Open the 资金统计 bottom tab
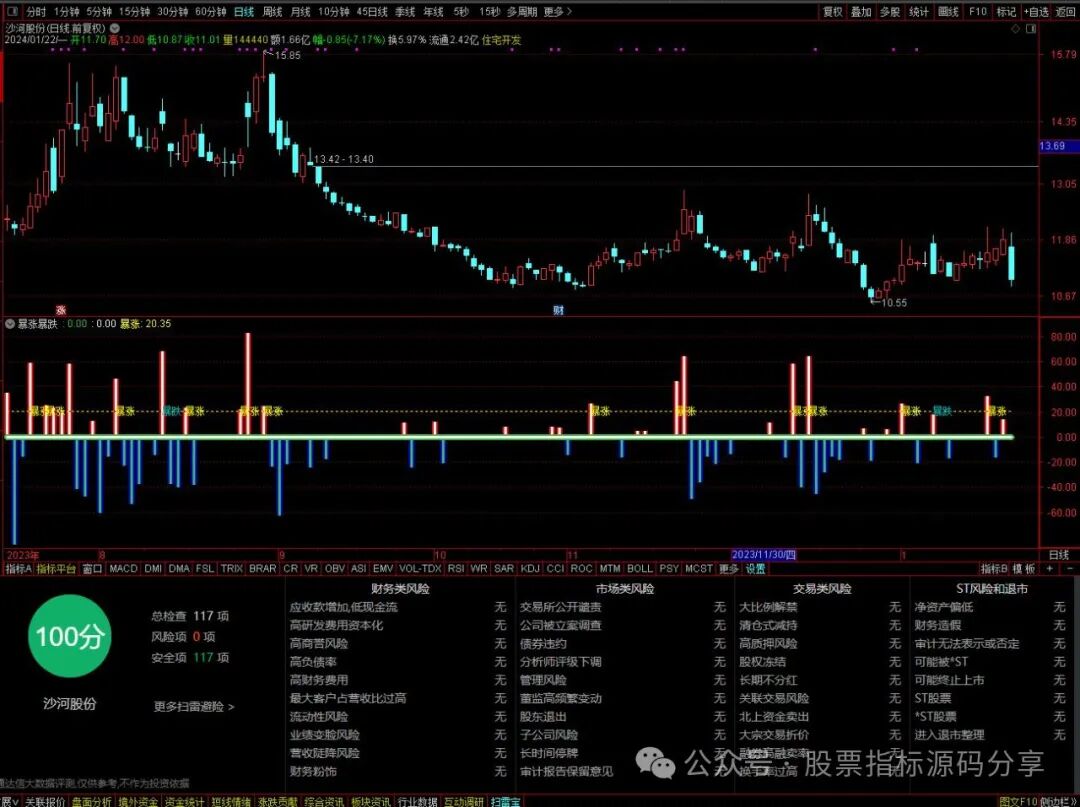The height and width of the screenshot is (807, 1080). click(x=183, y=801)
